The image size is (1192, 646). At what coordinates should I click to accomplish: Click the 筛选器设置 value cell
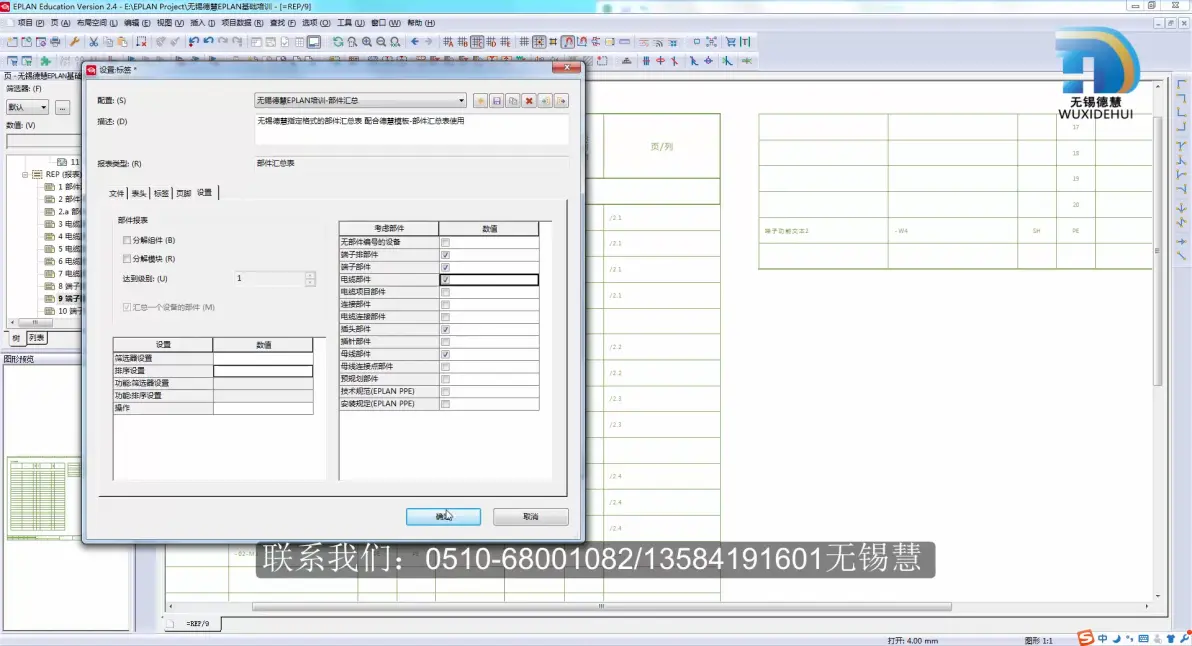pyautogui.click(x=263, y=358)
